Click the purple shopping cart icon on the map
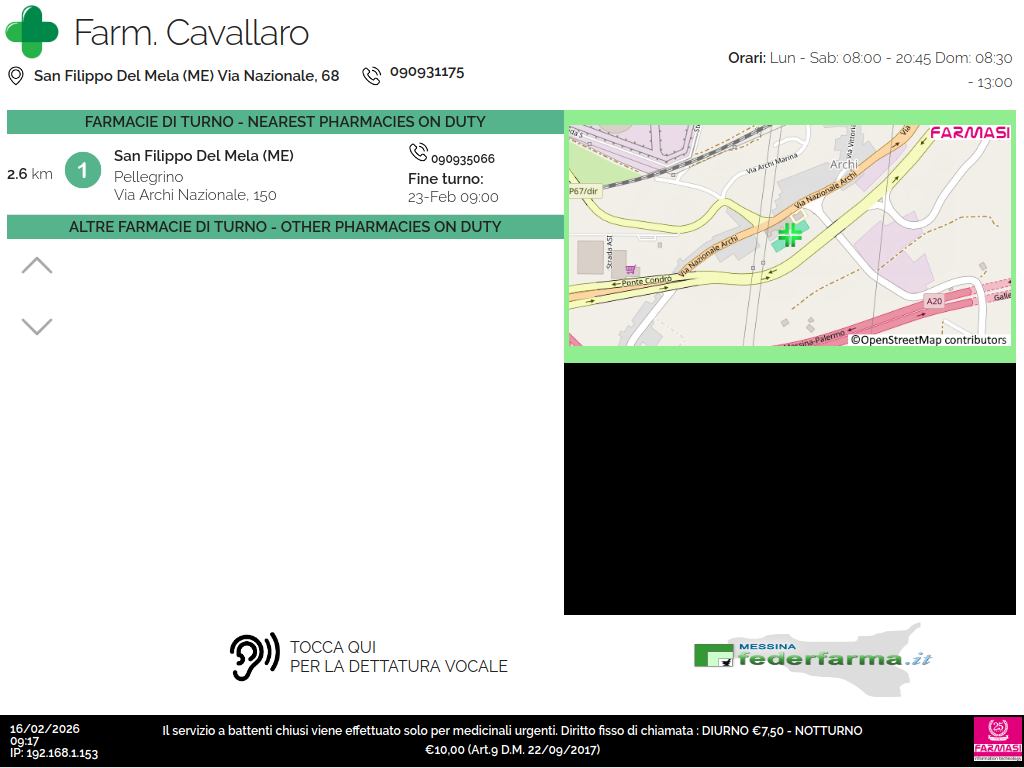The image size is (1024, 768). [x=630, y=269]
